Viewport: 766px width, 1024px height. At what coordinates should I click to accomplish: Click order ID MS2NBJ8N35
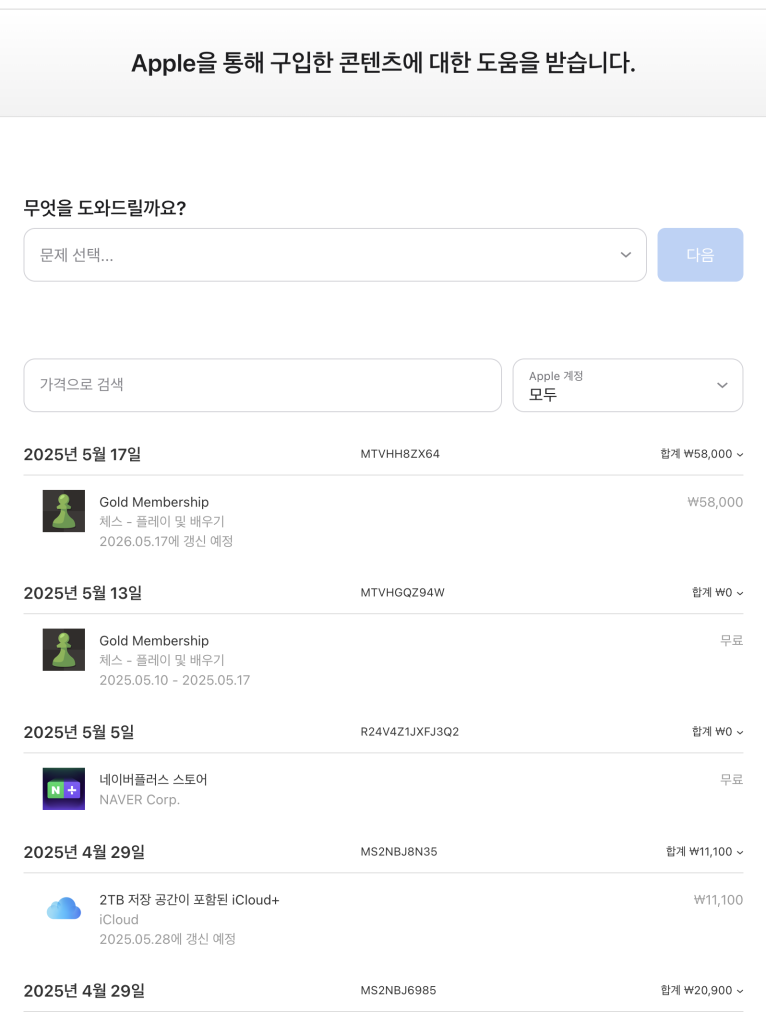click(x=398, y=852)
